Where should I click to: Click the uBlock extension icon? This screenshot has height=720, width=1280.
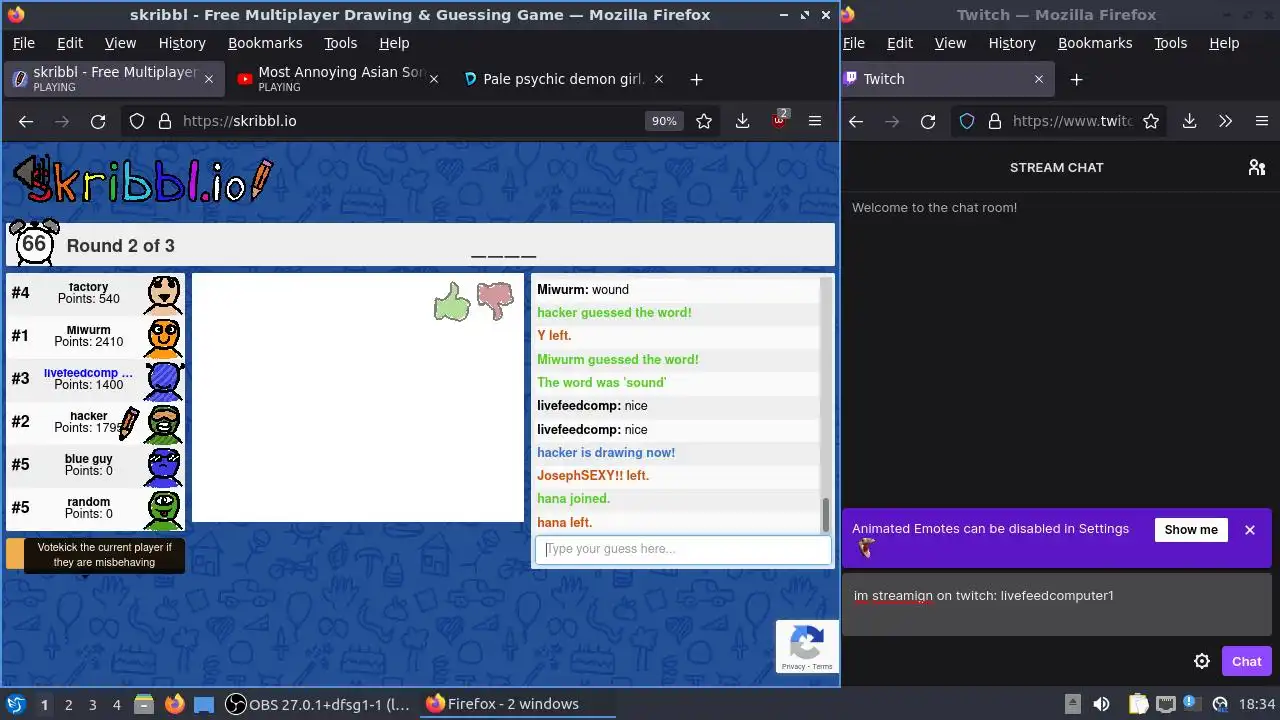coord(779,121)
